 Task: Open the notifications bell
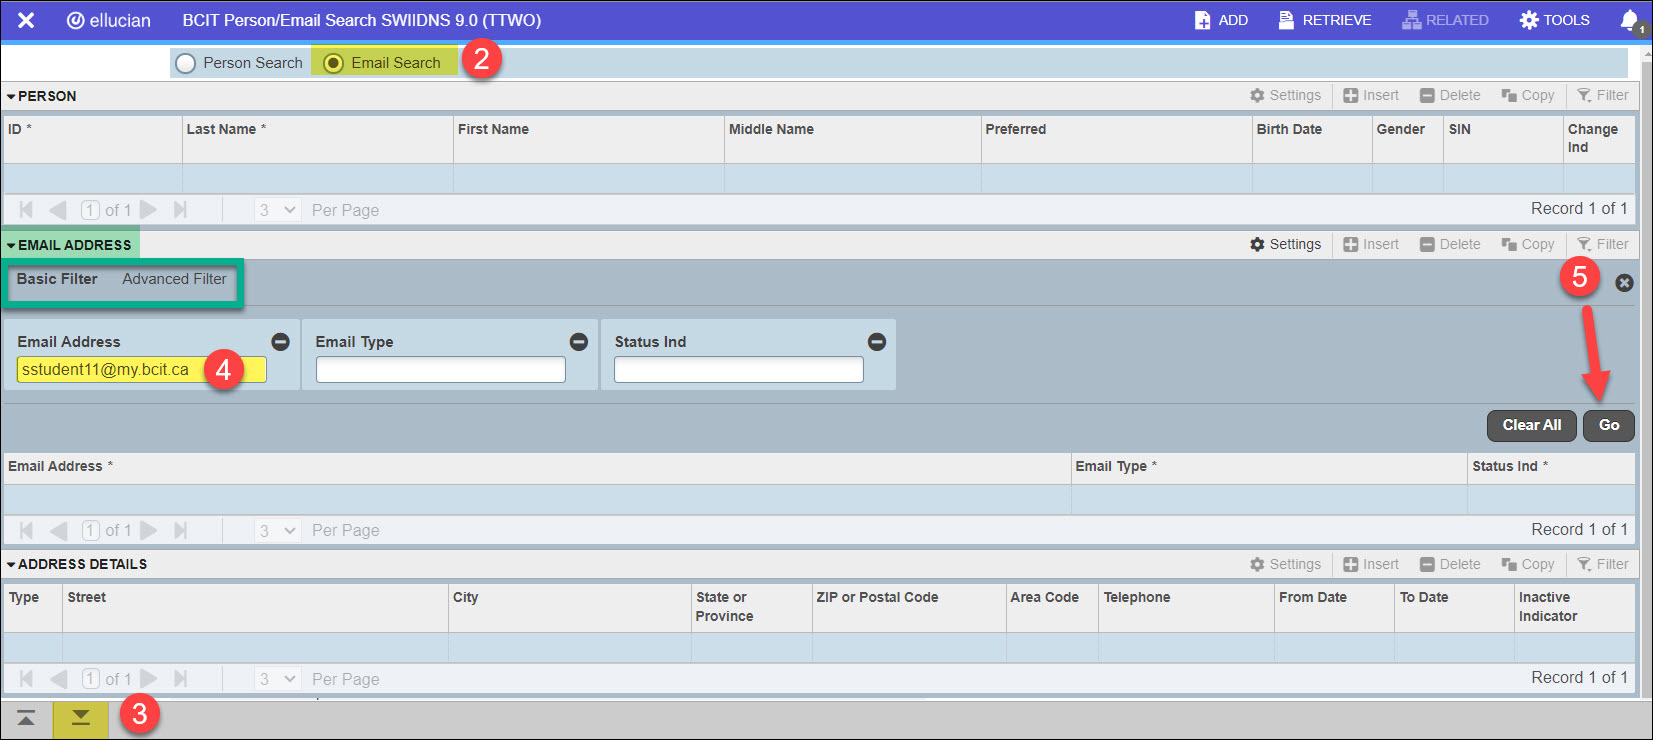click(x=1630, y=20)
